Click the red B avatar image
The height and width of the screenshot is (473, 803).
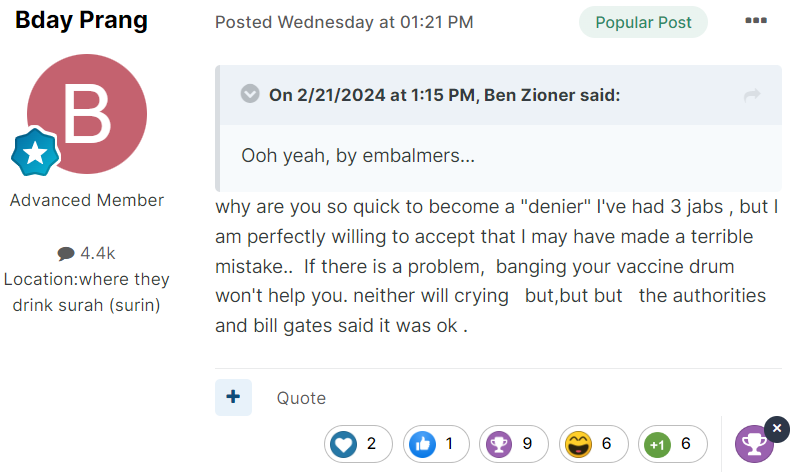point(87,114)
